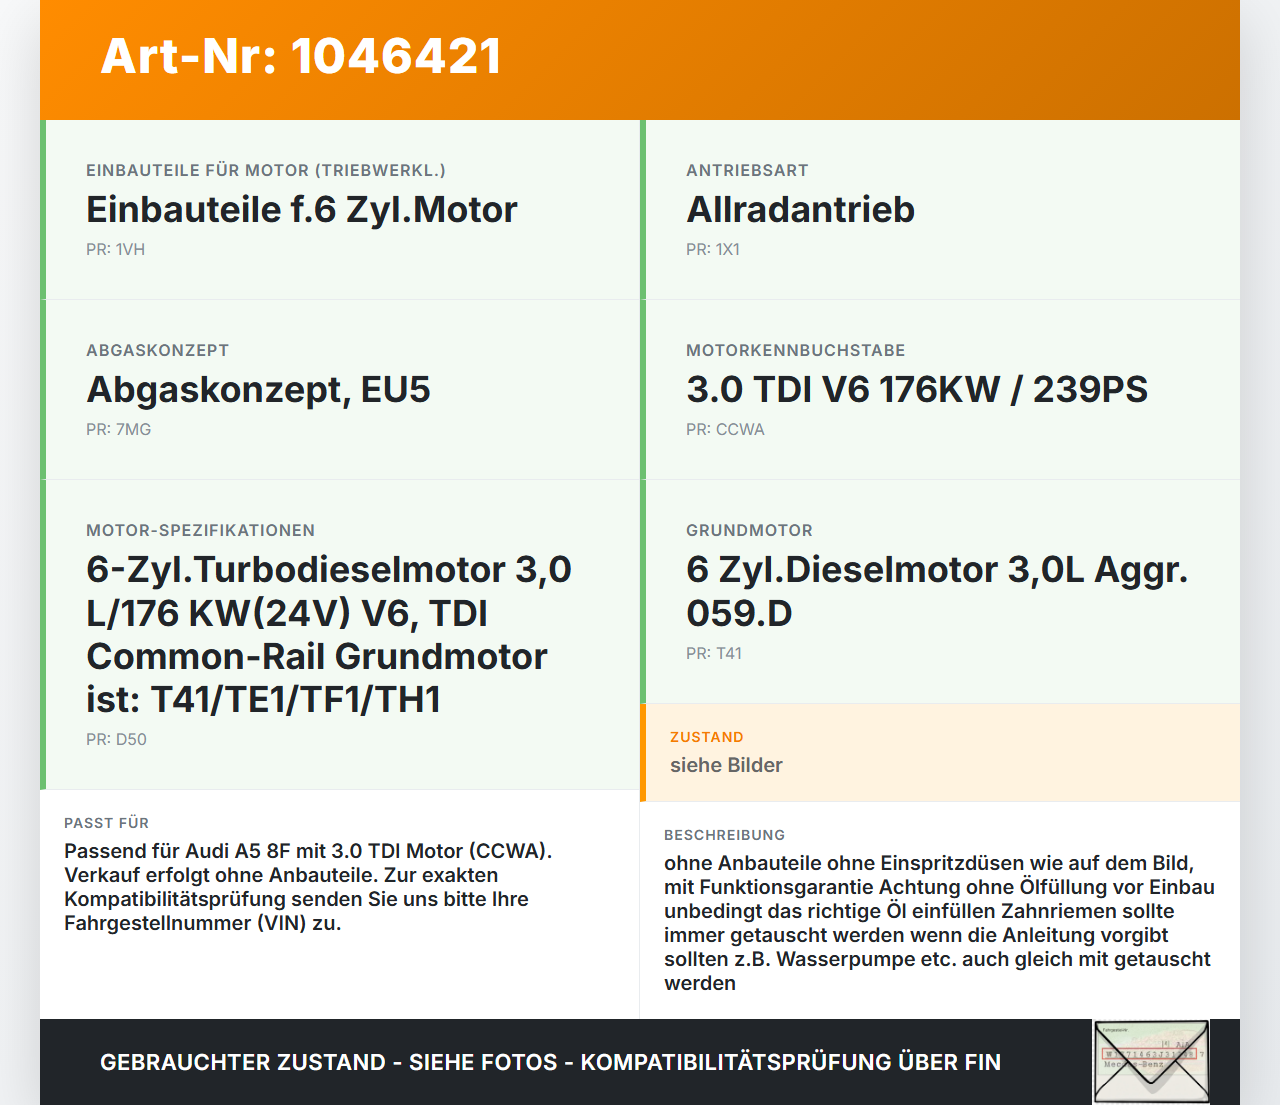Click the 'Abgaskonzept, EU5' value
Viewport: 1280px width, 1105px height.
[x=258, y=389]
